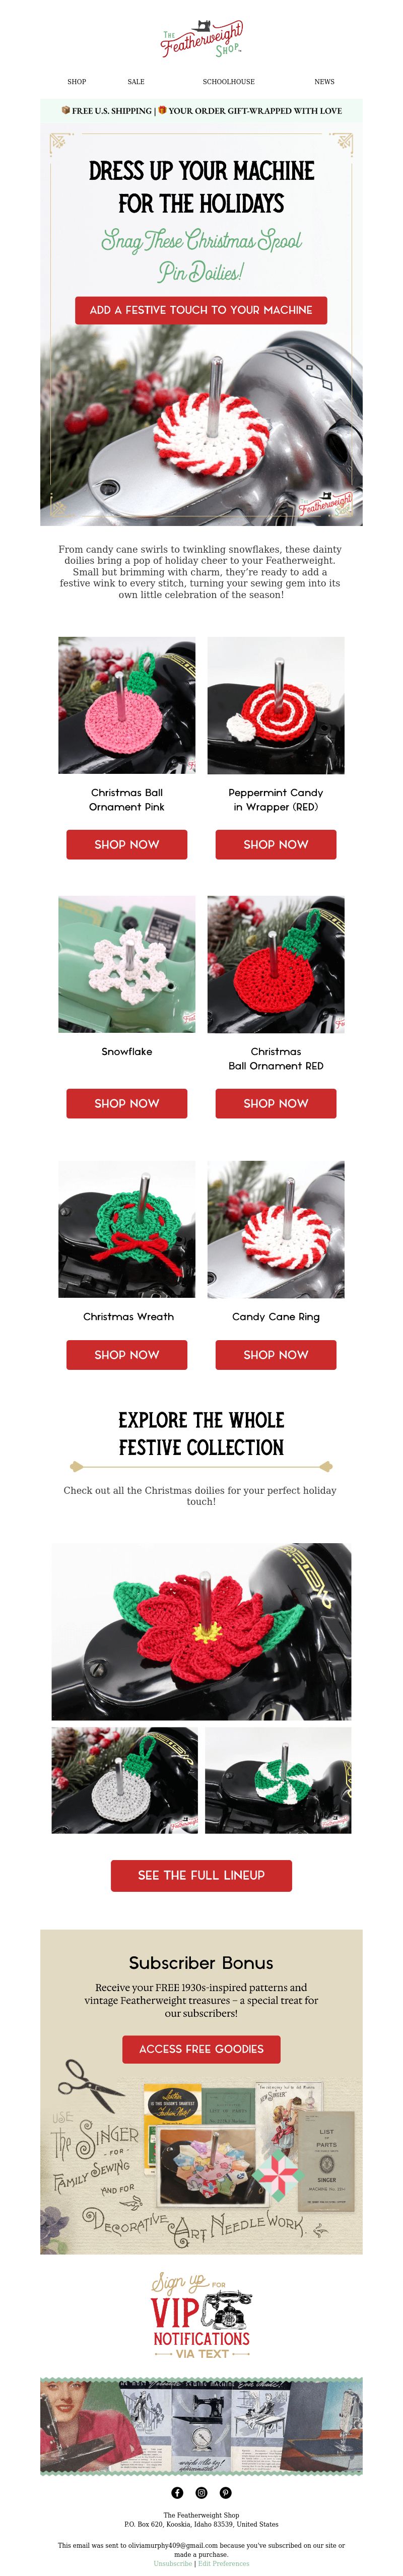This screenshot has height=2576, width=403.
Task: Open the Pinterest icon in footer
Action: pos(226,2492)
